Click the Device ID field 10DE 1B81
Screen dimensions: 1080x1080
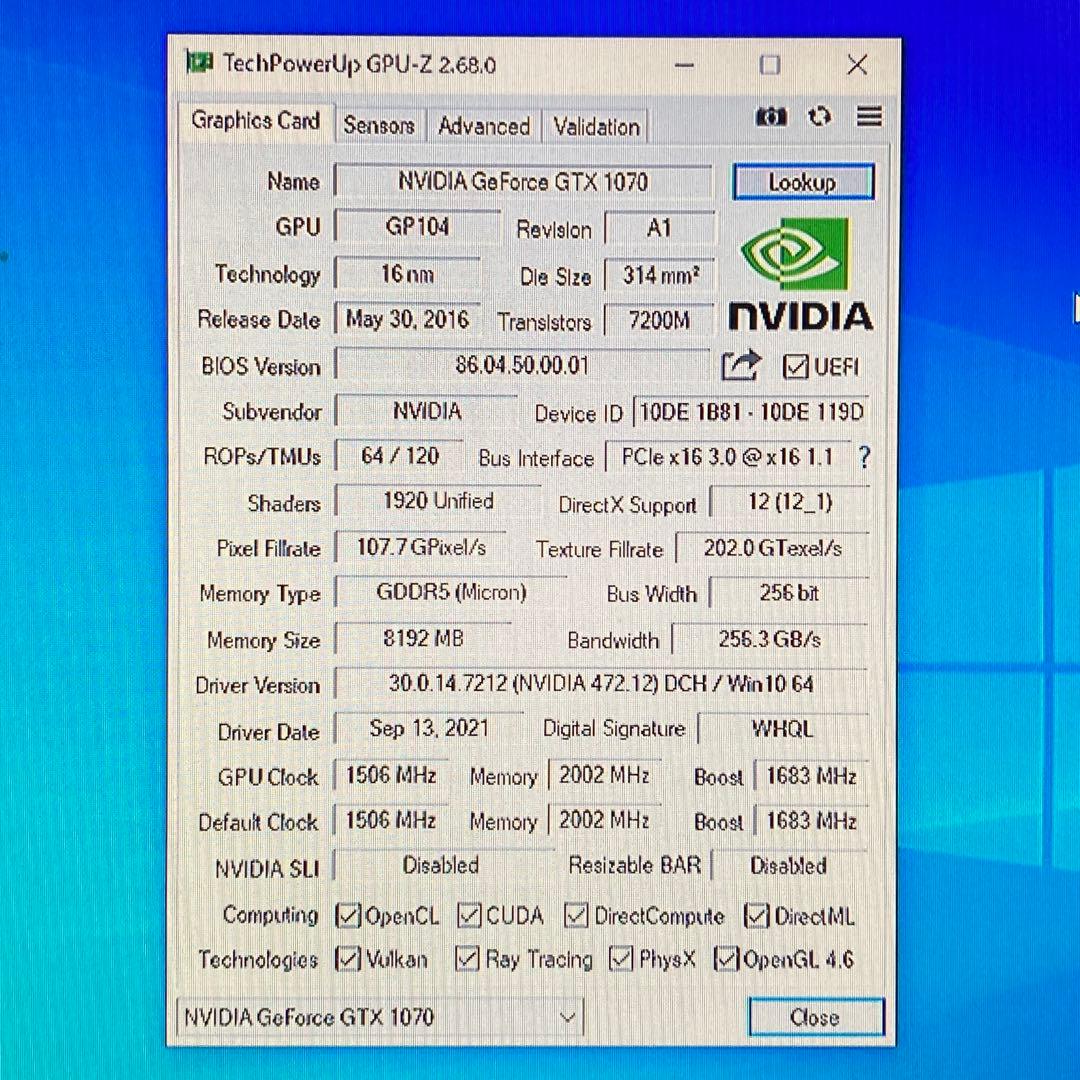pos(751,412)
